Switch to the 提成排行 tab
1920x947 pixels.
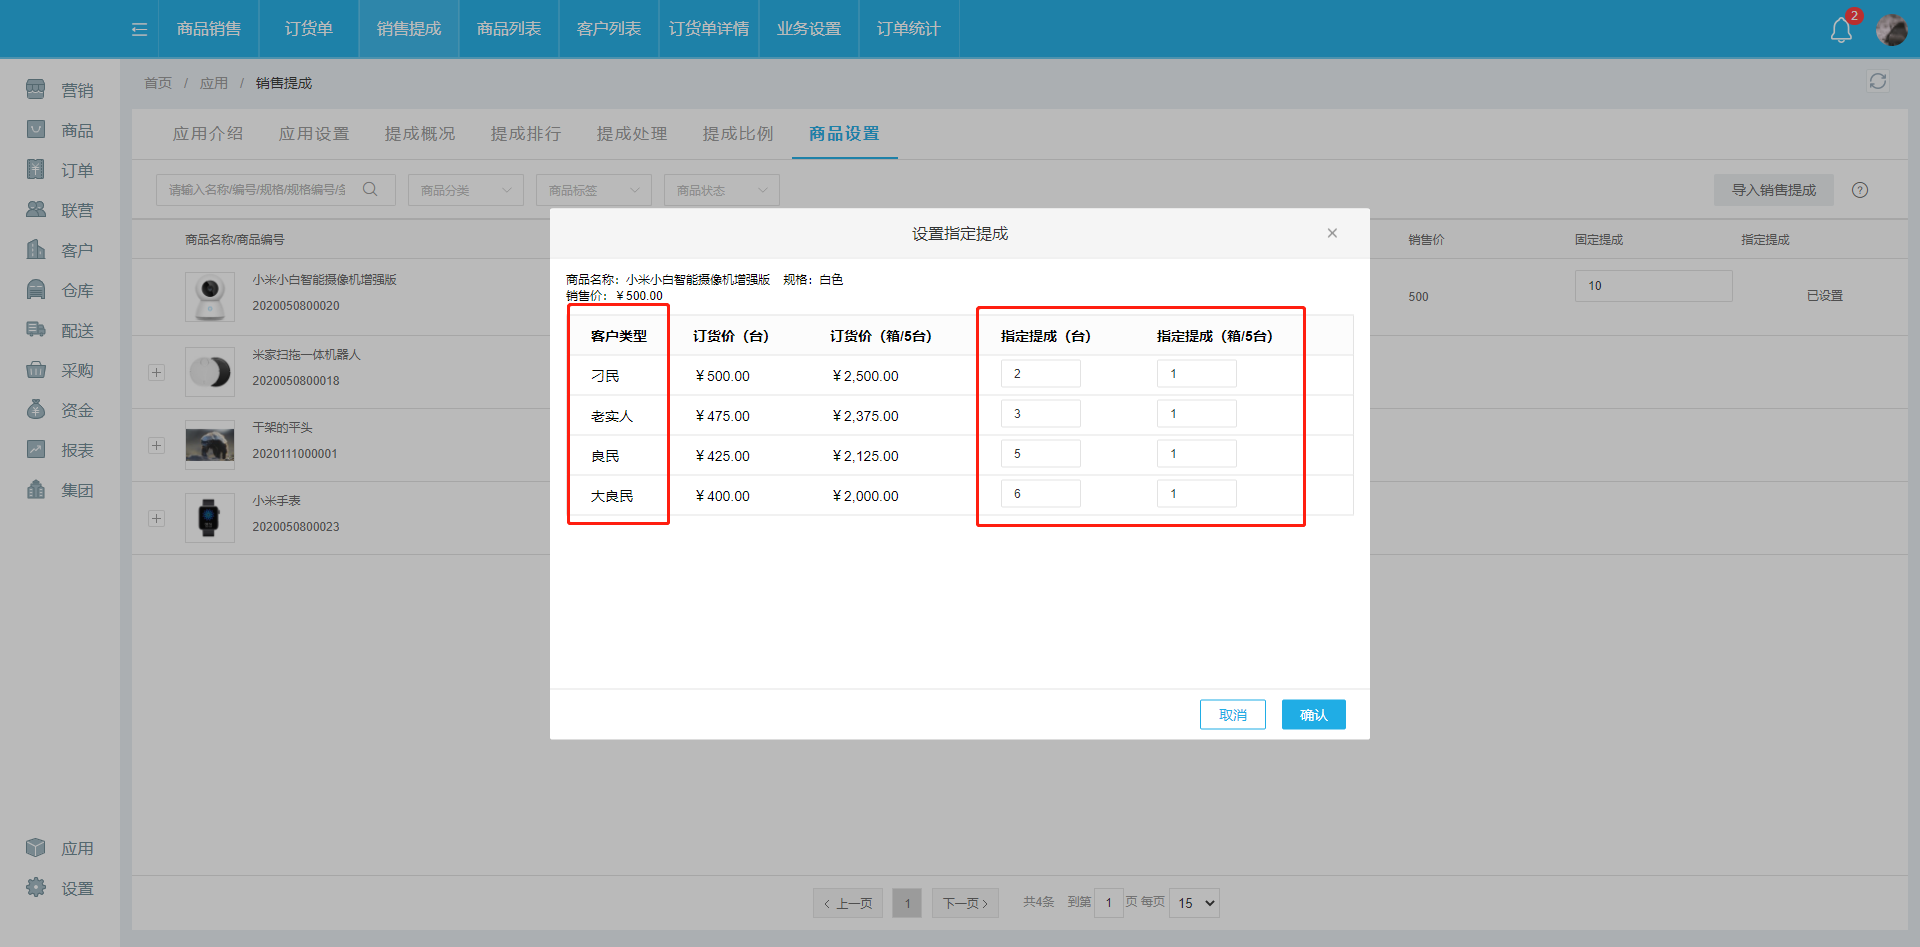(x=525, y=133)
